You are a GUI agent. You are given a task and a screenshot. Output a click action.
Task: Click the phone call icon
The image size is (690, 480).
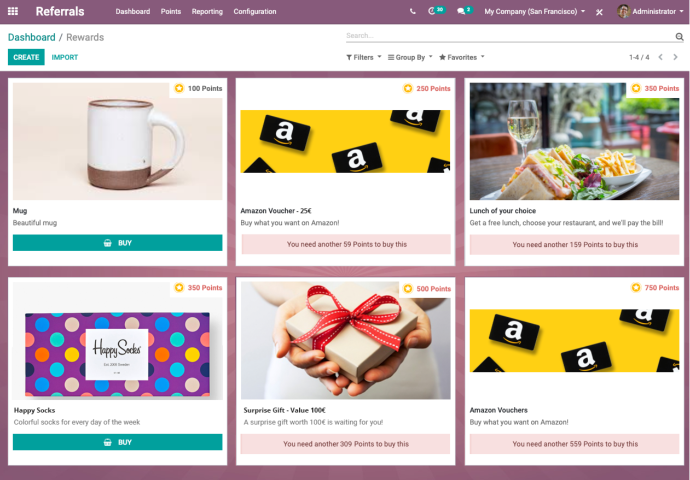(x=412, y=11)
